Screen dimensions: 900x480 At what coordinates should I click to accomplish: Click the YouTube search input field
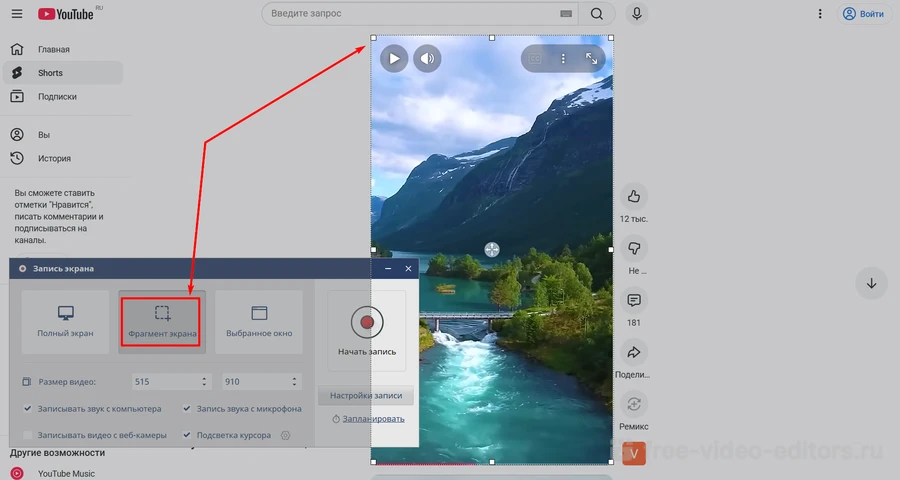410,14
